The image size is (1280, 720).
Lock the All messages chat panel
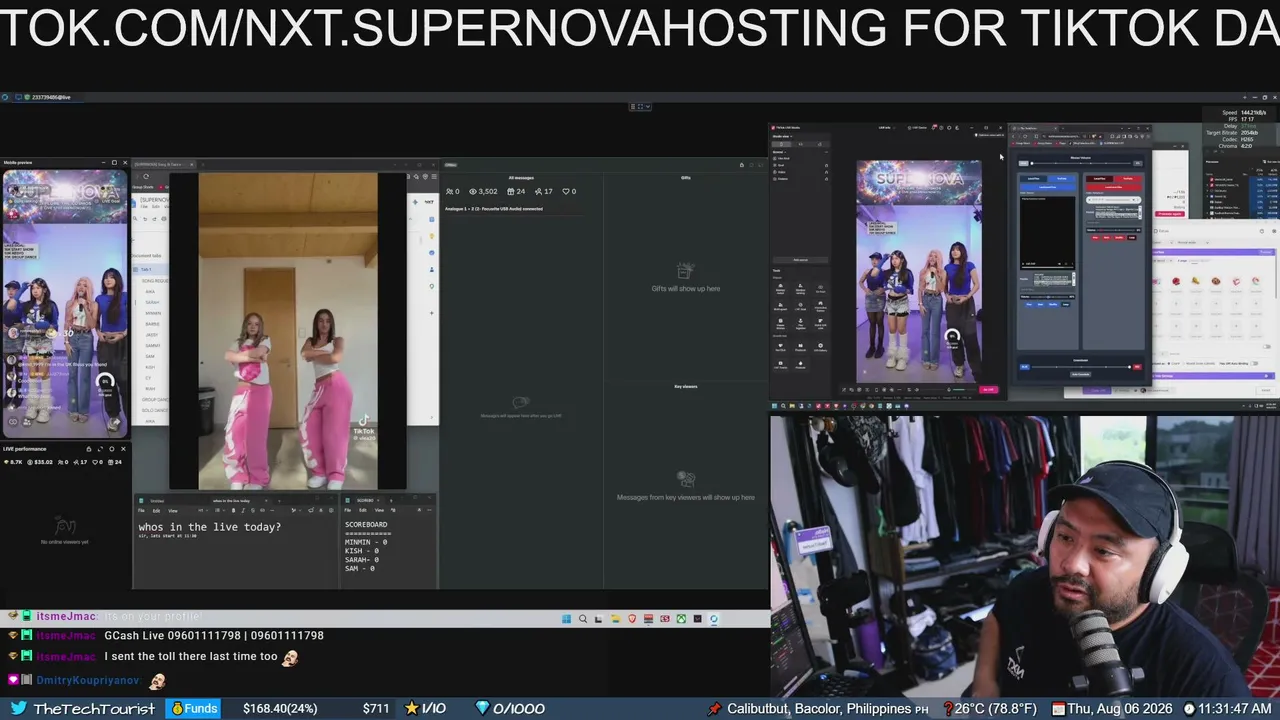[742, 165]
